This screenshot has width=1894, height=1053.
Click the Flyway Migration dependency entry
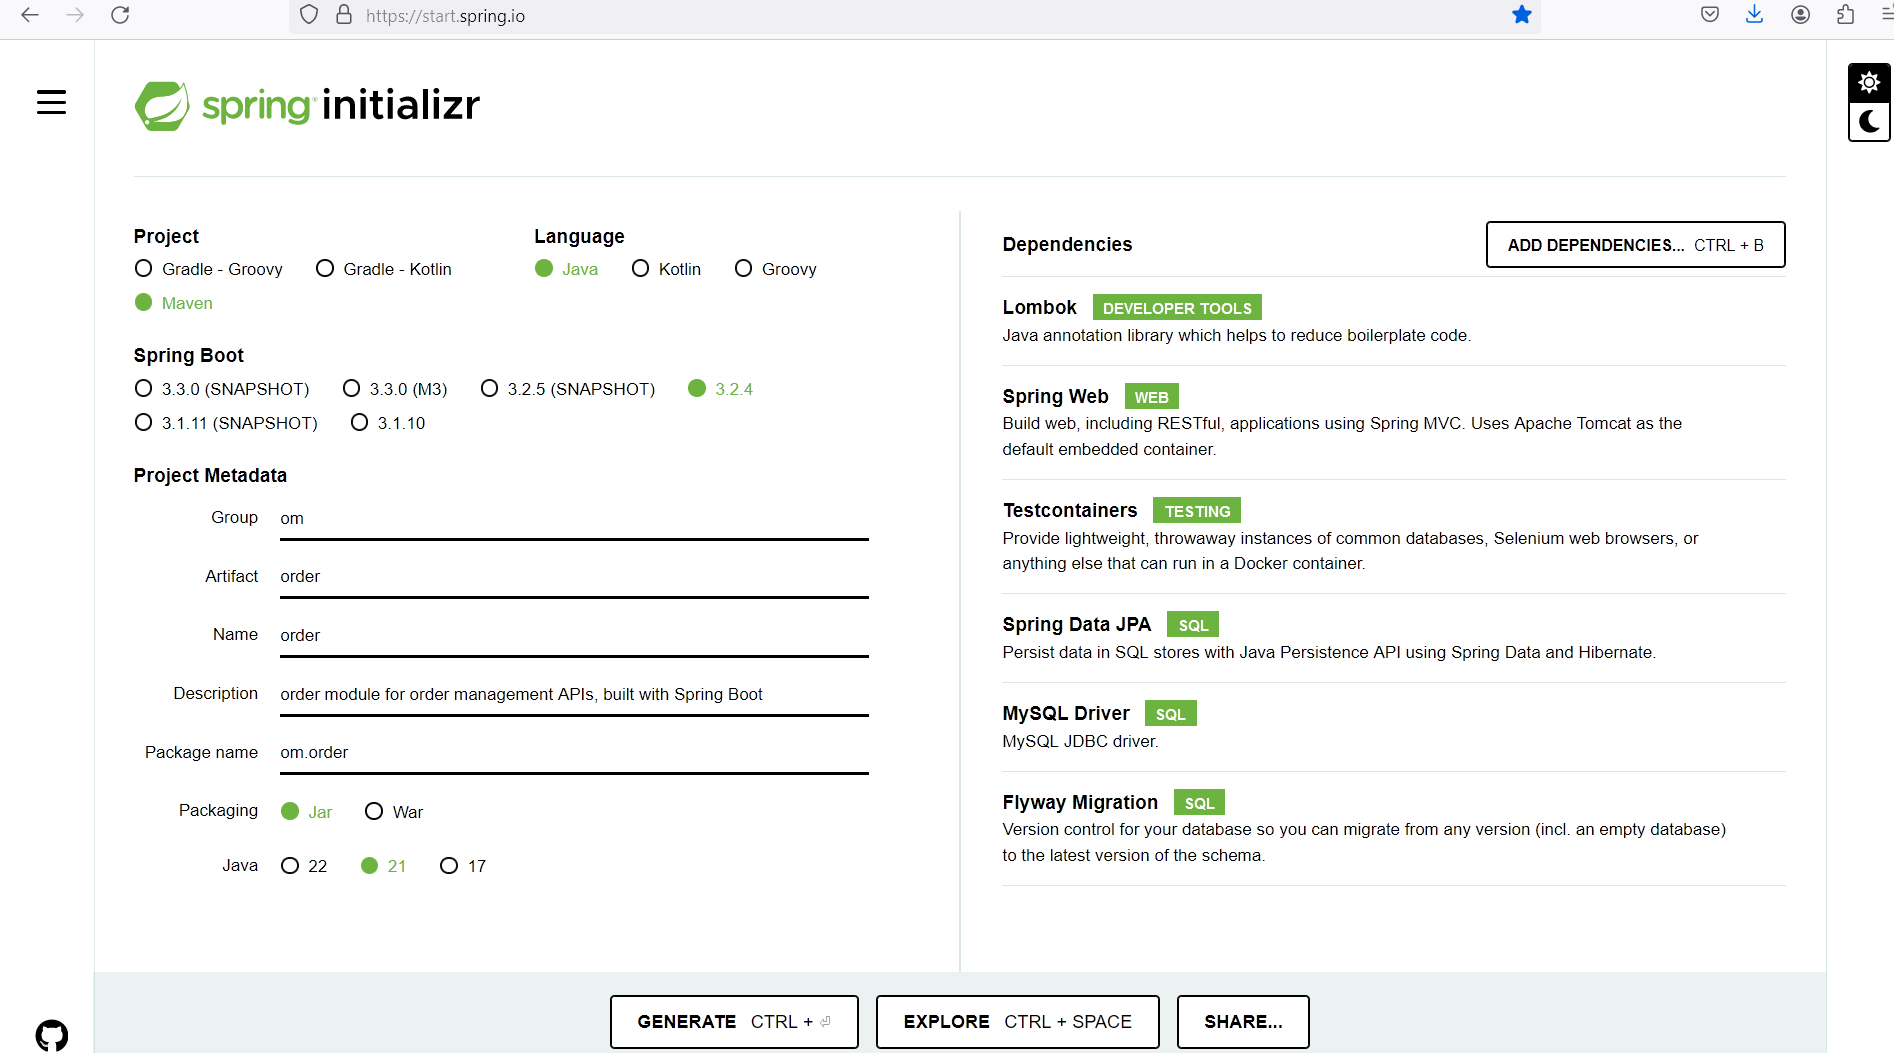coord(1393,829)
